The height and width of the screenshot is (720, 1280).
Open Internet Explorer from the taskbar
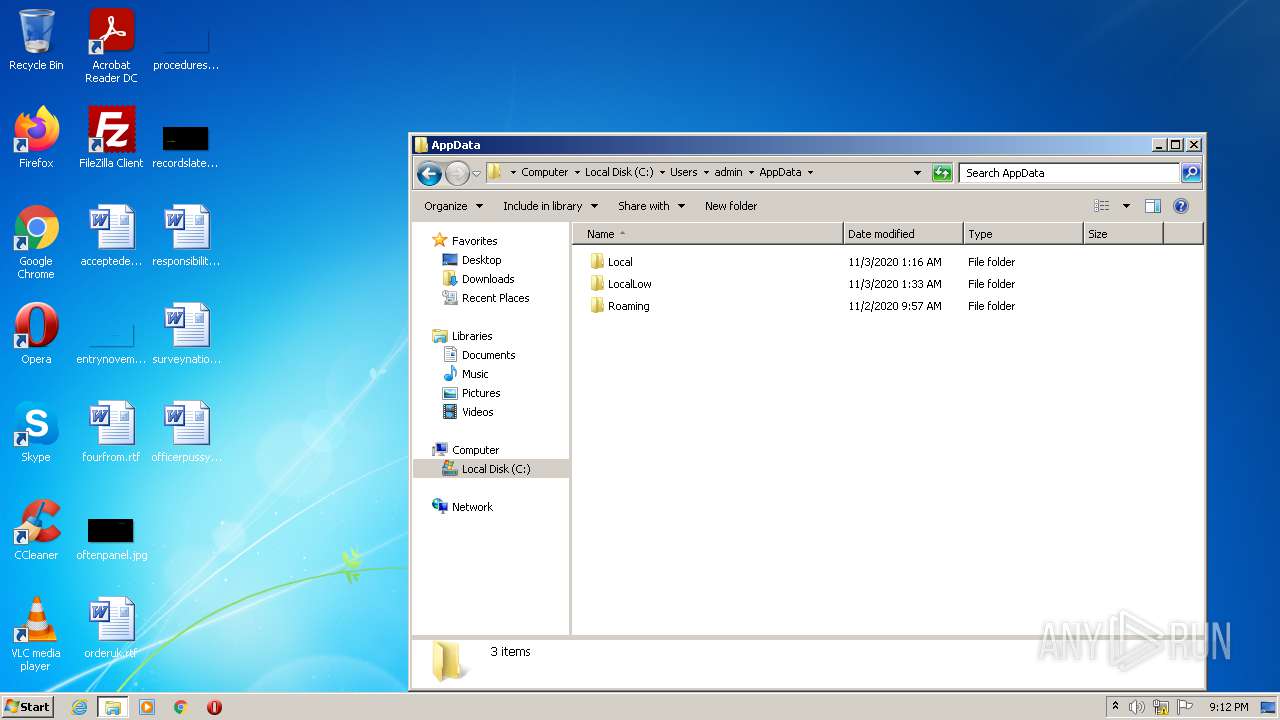tap(79, 707)
